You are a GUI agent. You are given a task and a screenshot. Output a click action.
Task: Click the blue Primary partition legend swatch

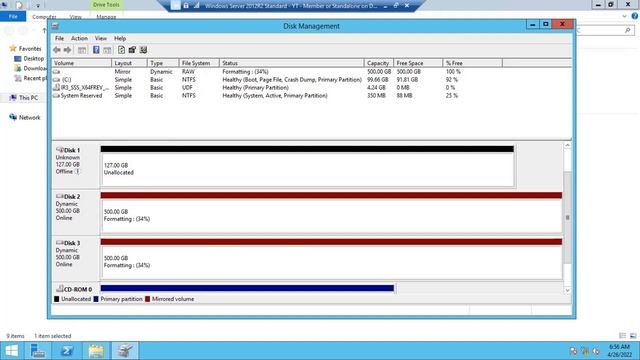[x=96, y=299]
